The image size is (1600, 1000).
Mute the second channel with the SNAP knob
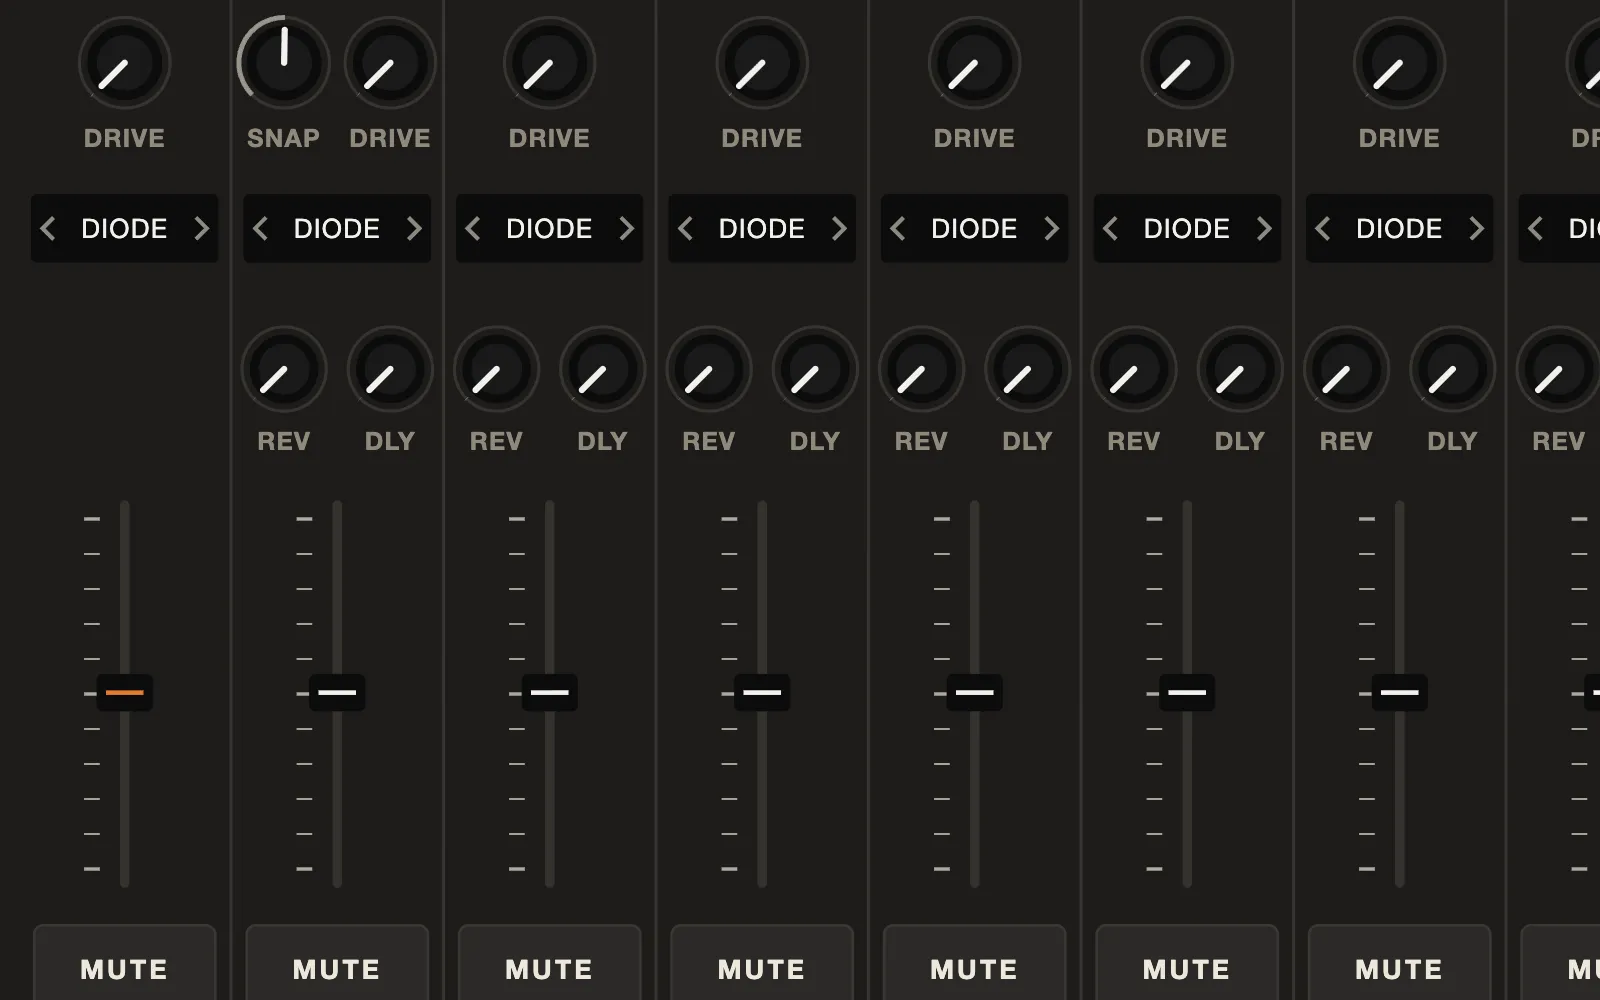[x=337, y=963]
